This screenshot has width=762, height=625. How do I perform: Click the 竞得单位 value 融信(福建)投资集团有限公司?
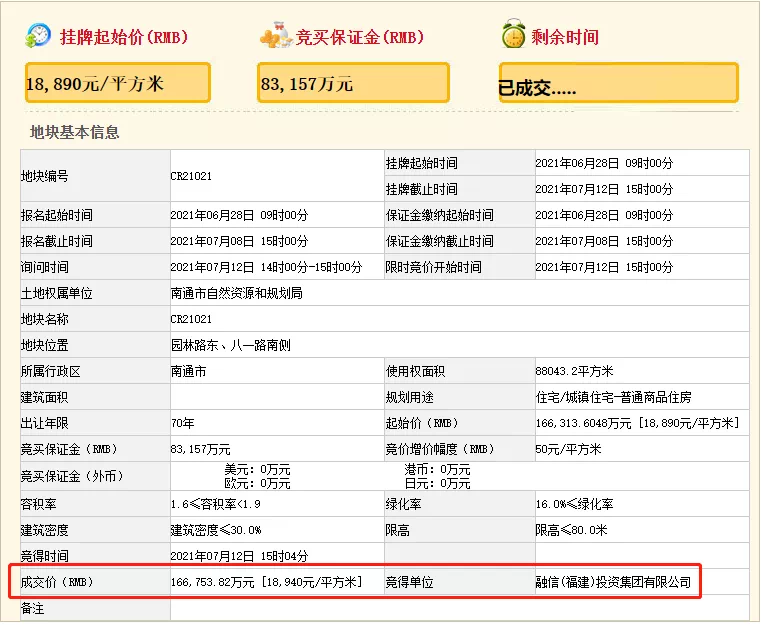coord(613,582)
